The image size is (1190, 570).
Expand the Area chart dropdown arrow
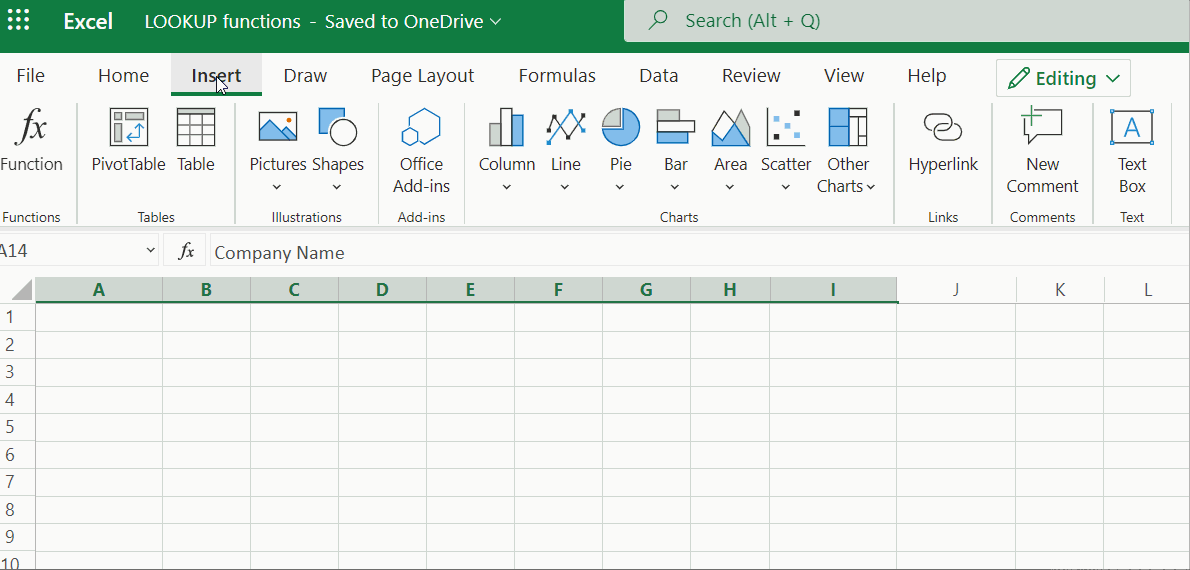point(731,187)
